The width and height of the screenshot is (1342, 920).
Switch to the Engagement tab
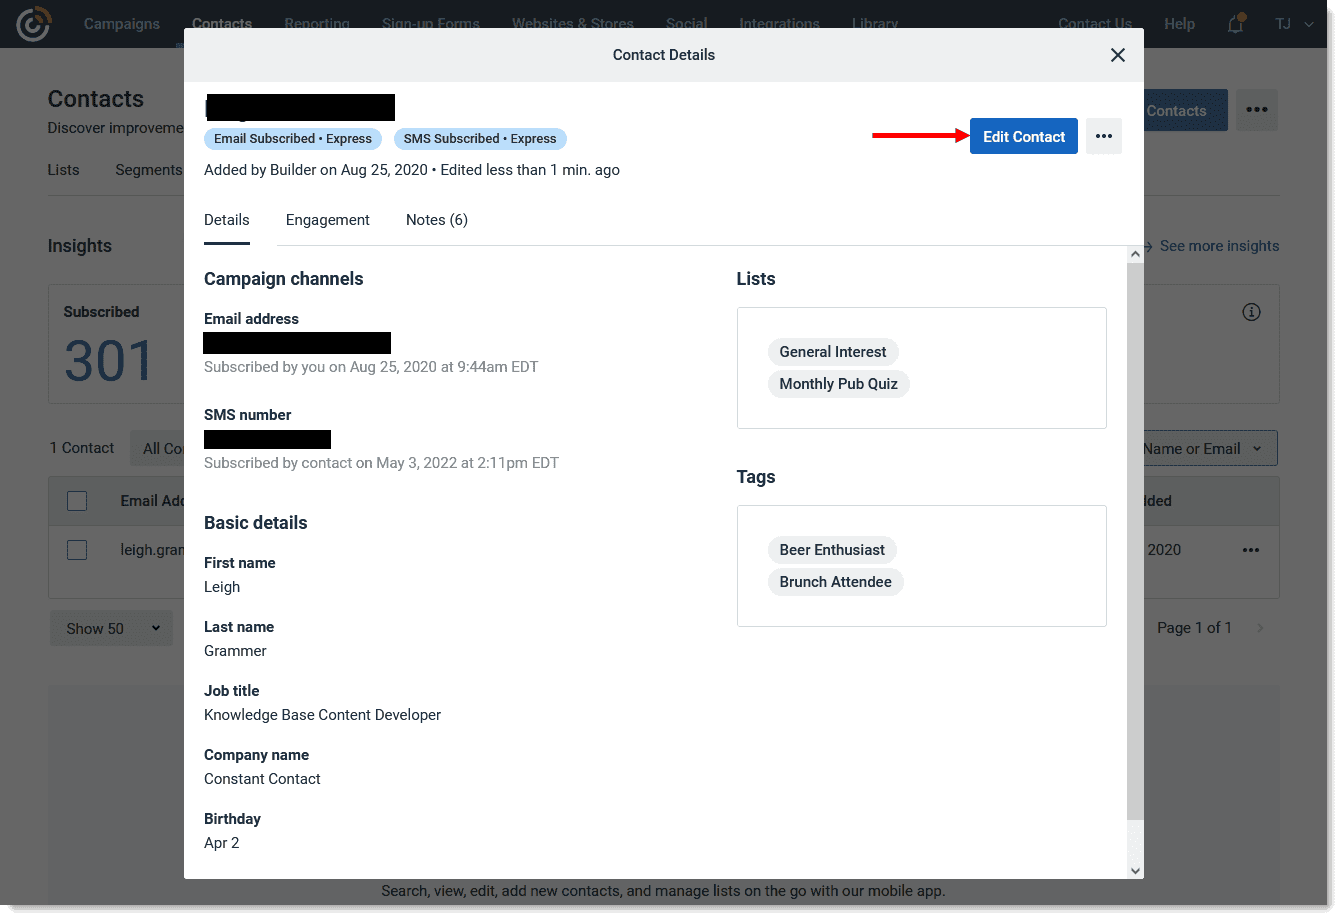[x=327, y=219]
